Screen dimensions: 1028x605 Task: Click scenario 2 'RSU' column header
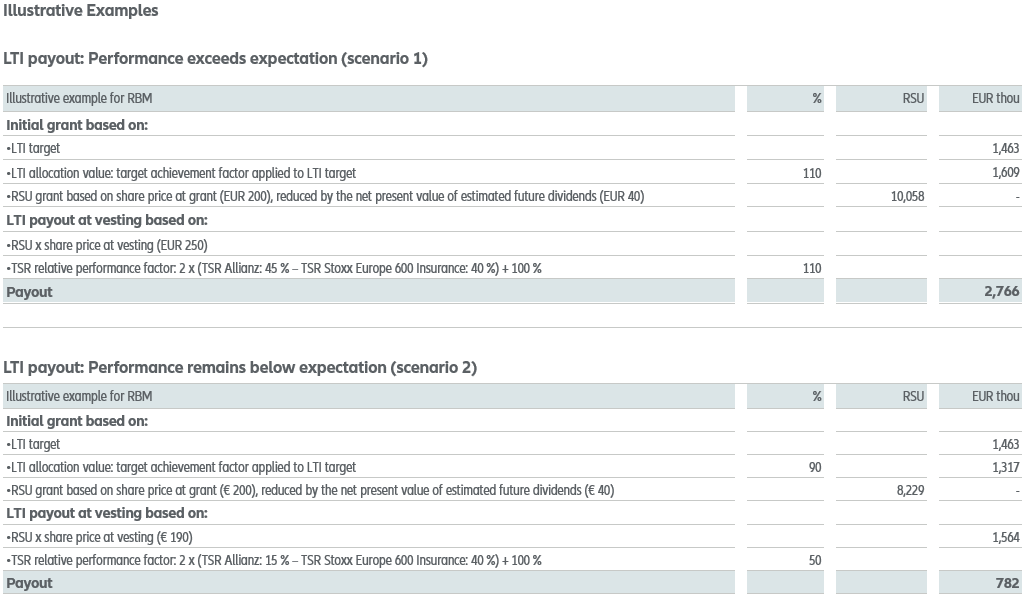[913, 396]
